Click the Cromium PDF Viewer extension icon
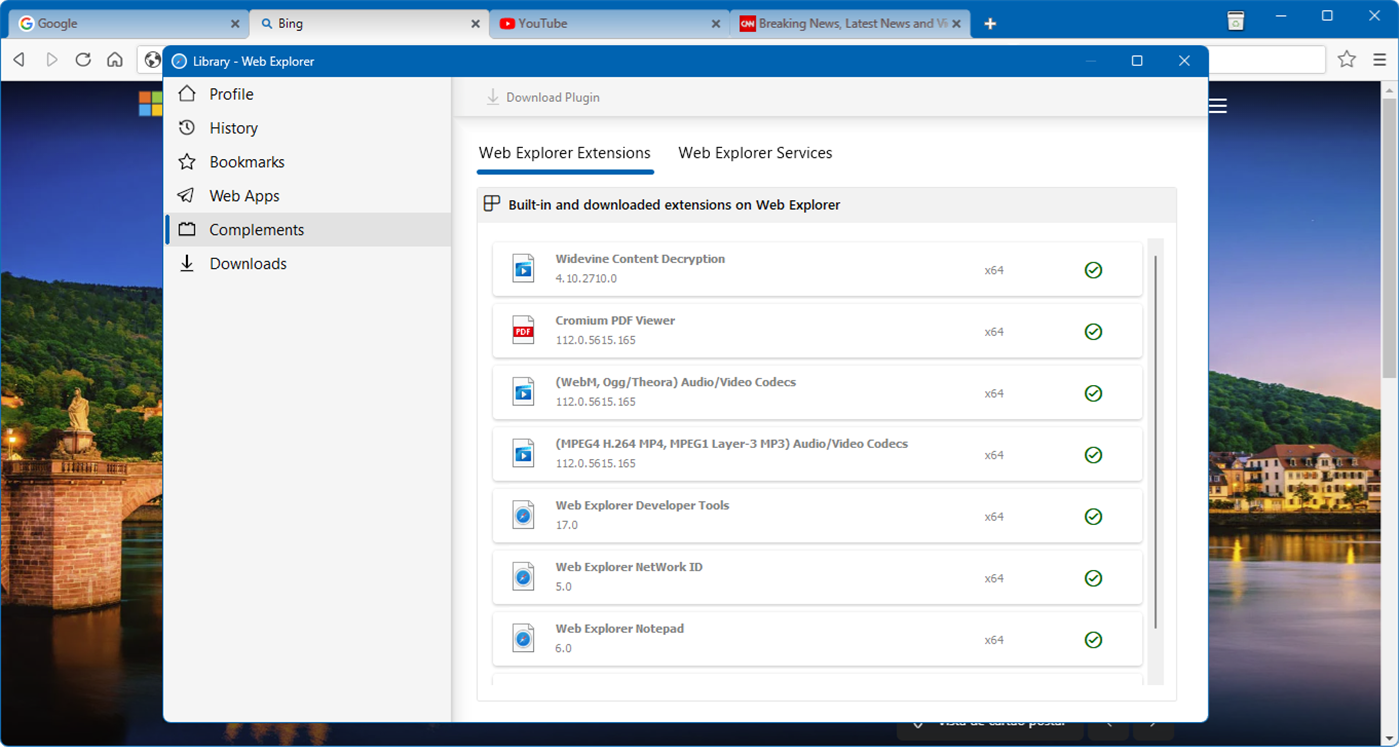1399x747 pixels. [523, 330]
